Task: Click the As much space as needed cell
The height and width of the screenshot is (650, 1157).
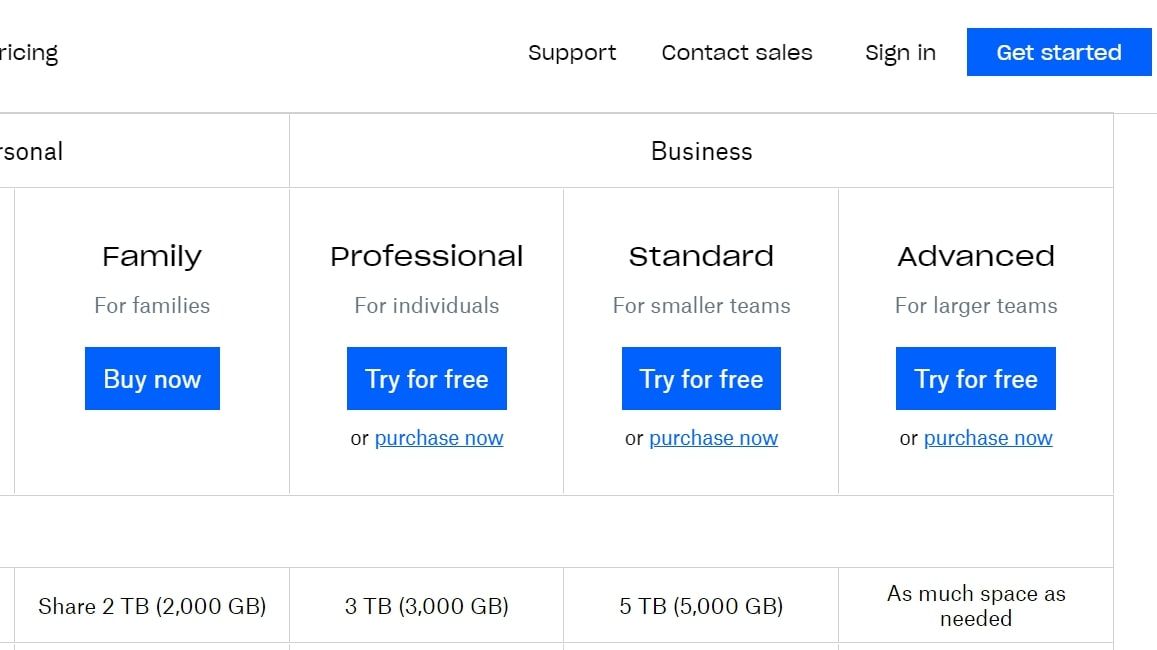Action: tap(975, 605)
